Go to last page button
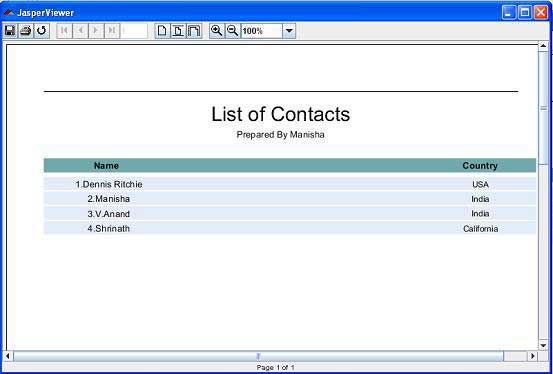The image size is (553, 374). (x=112, y=31)
